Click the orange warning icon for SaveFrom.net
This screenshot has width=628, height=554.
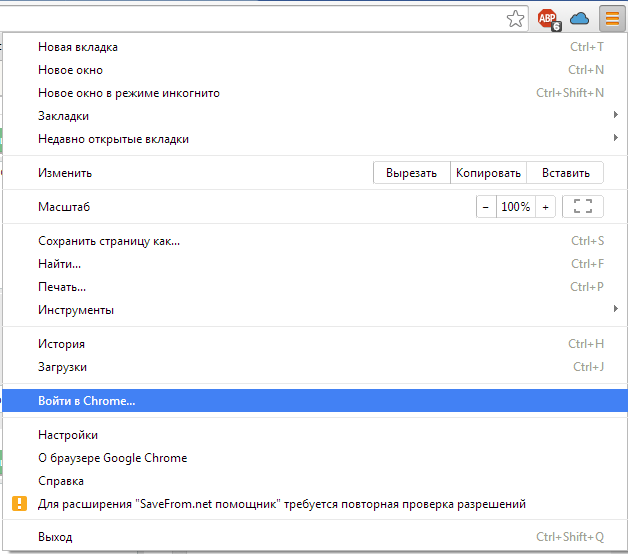coord(19,504)
